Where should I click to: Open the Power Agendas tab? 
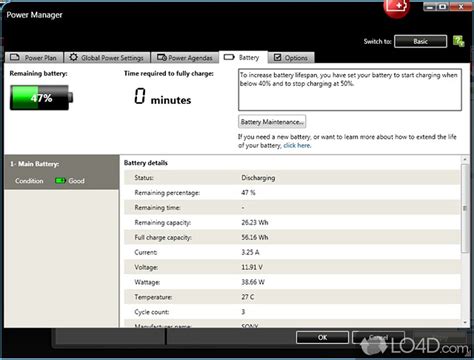coord(185,58)
